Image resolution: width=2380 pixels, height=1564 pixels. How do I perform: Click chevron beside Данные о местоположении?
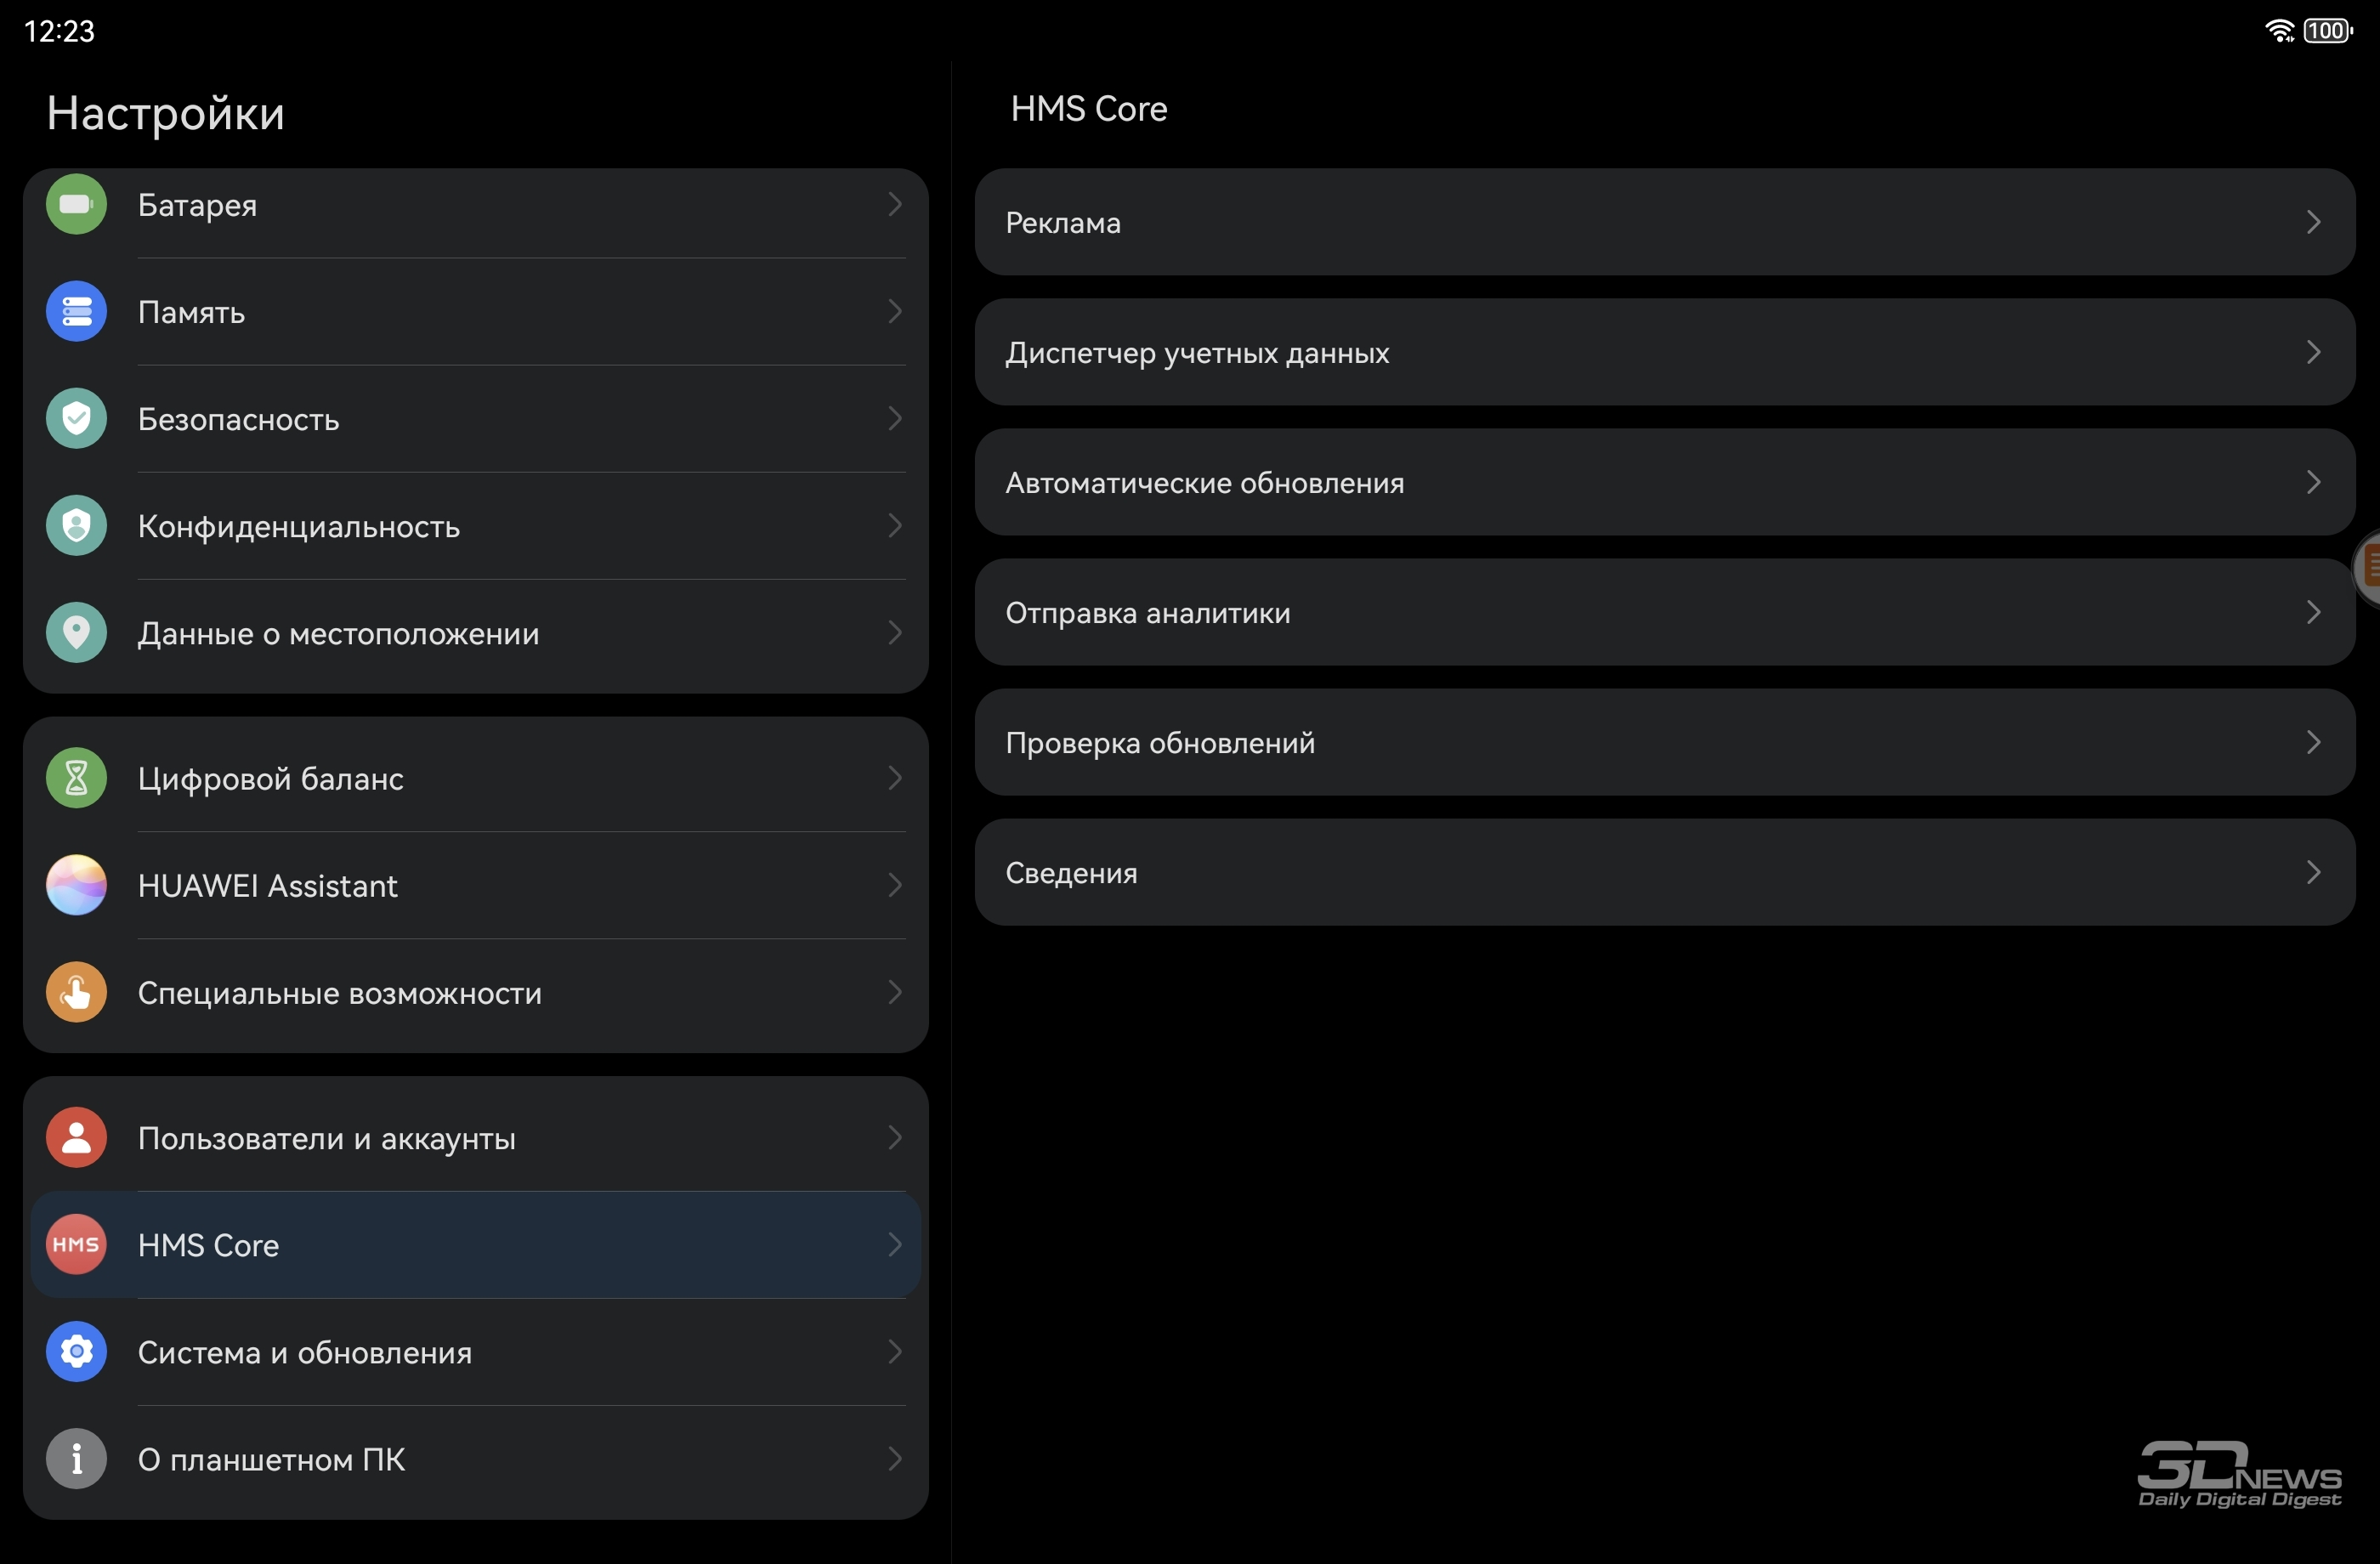coord(895,633)
